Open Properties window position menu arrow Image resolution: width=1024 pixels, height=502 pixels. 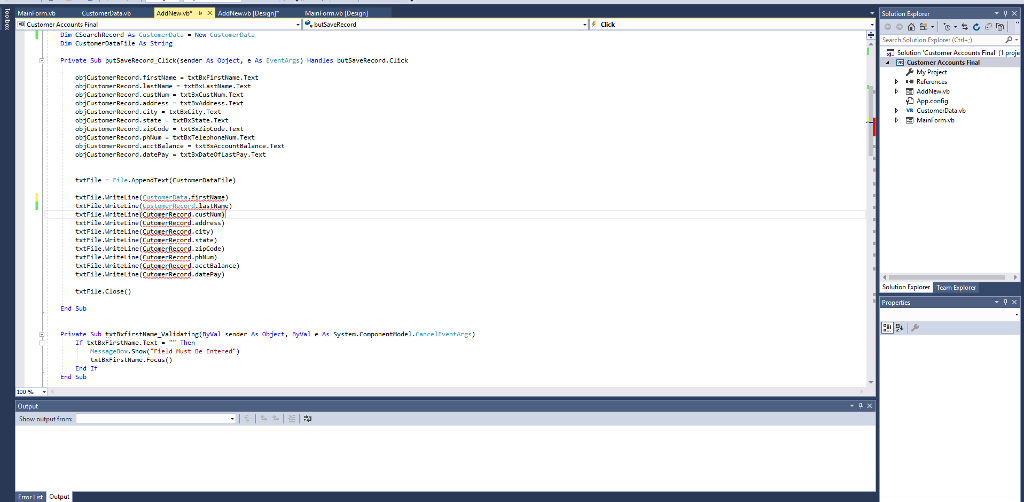click(x=997, y=302)
